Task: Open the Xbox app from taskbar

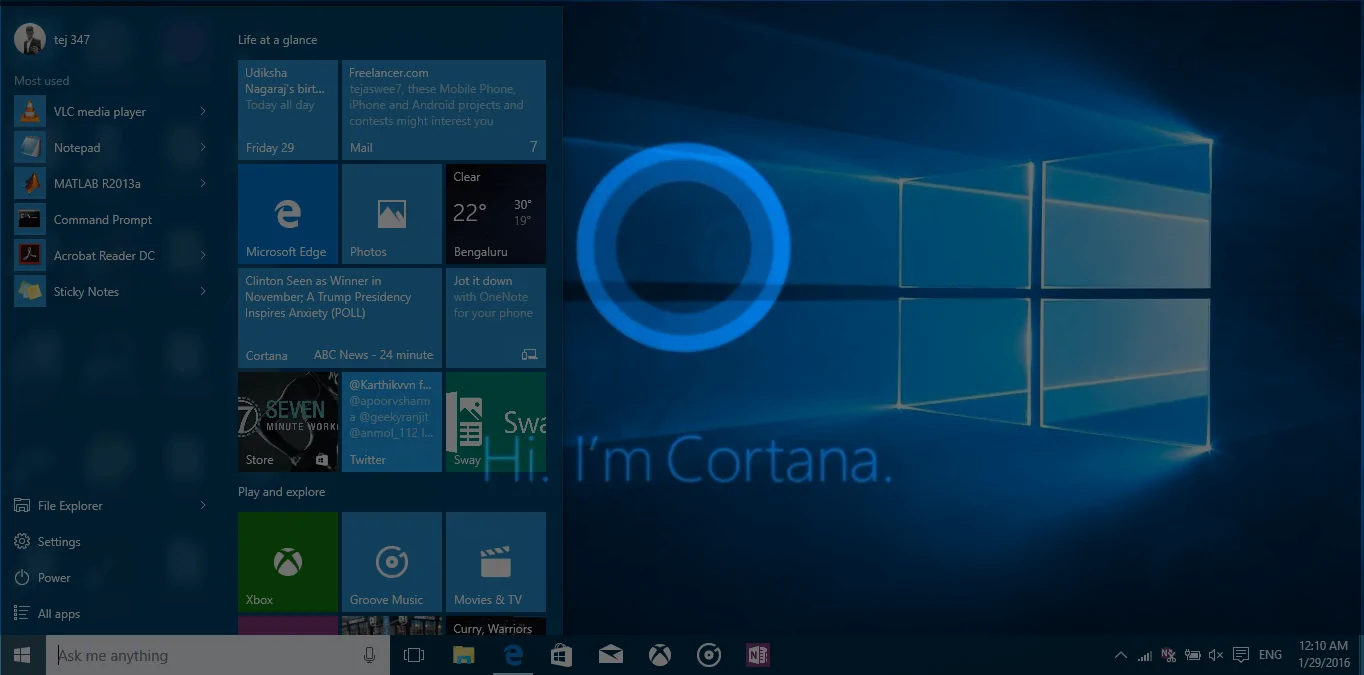Action: click(x=660, y=656)
